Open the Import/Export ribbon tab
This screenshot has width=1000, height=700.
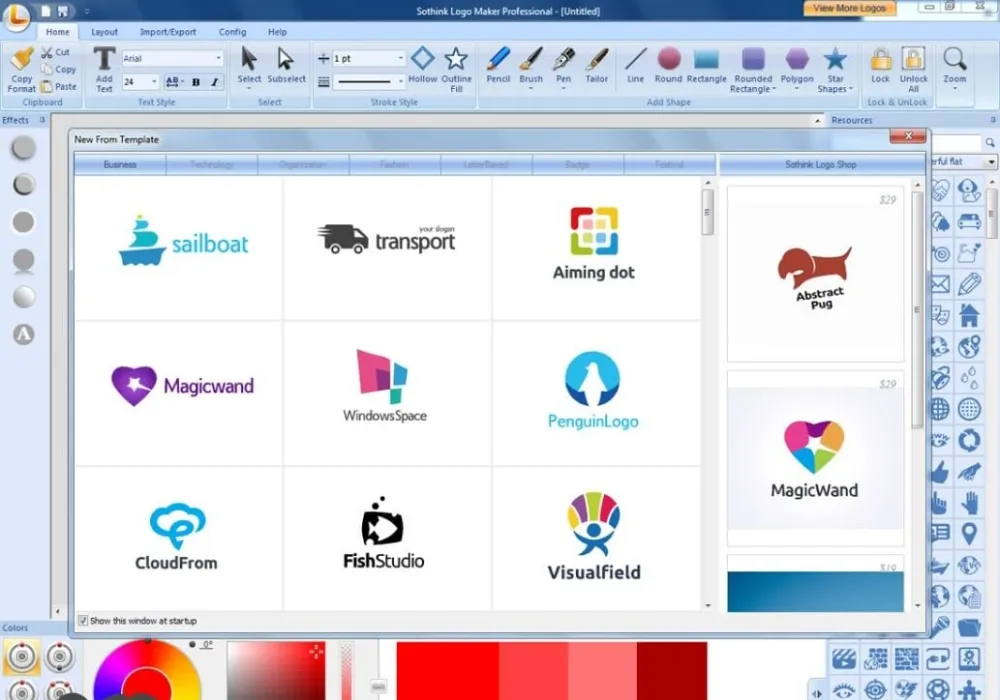click(x=168, y=31)
